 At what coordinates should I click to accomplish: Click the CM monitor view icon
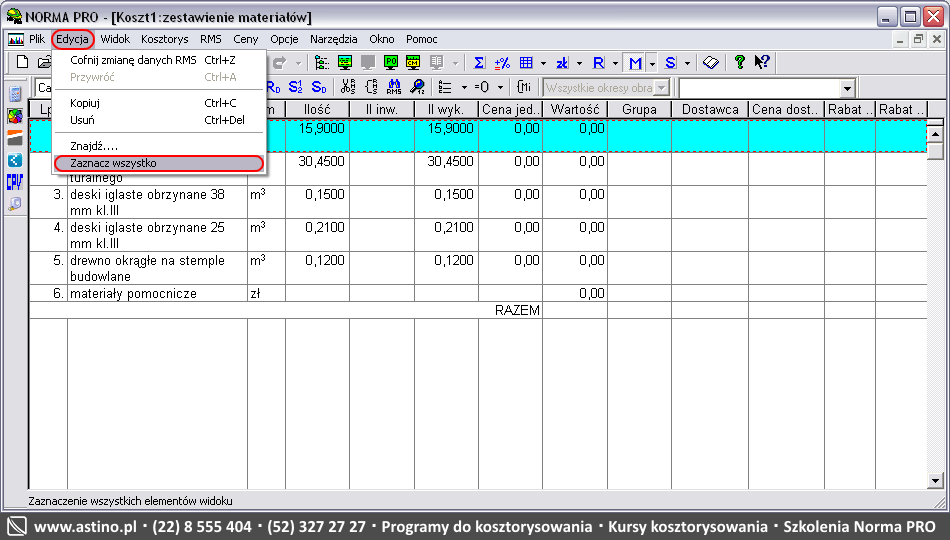pyautogui.click(x=413, y=62)
